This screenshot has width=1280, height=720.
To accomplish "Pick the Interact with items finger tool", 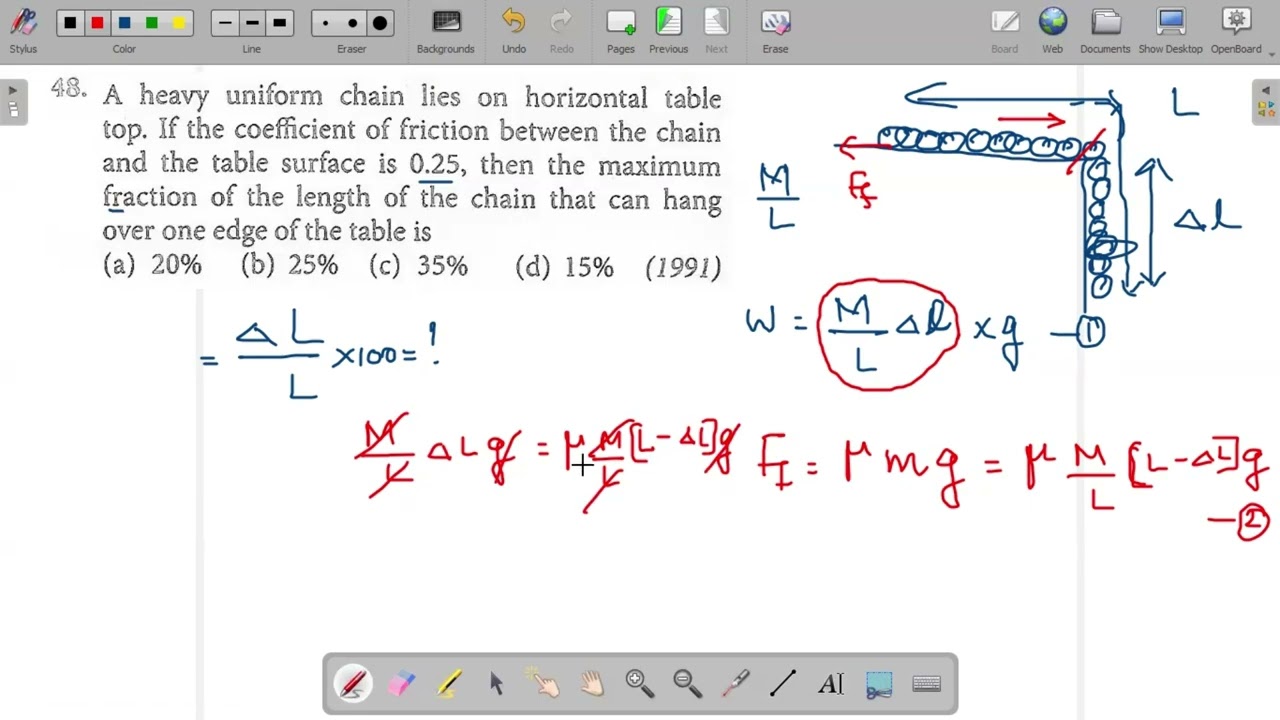I will pos(544,684).
